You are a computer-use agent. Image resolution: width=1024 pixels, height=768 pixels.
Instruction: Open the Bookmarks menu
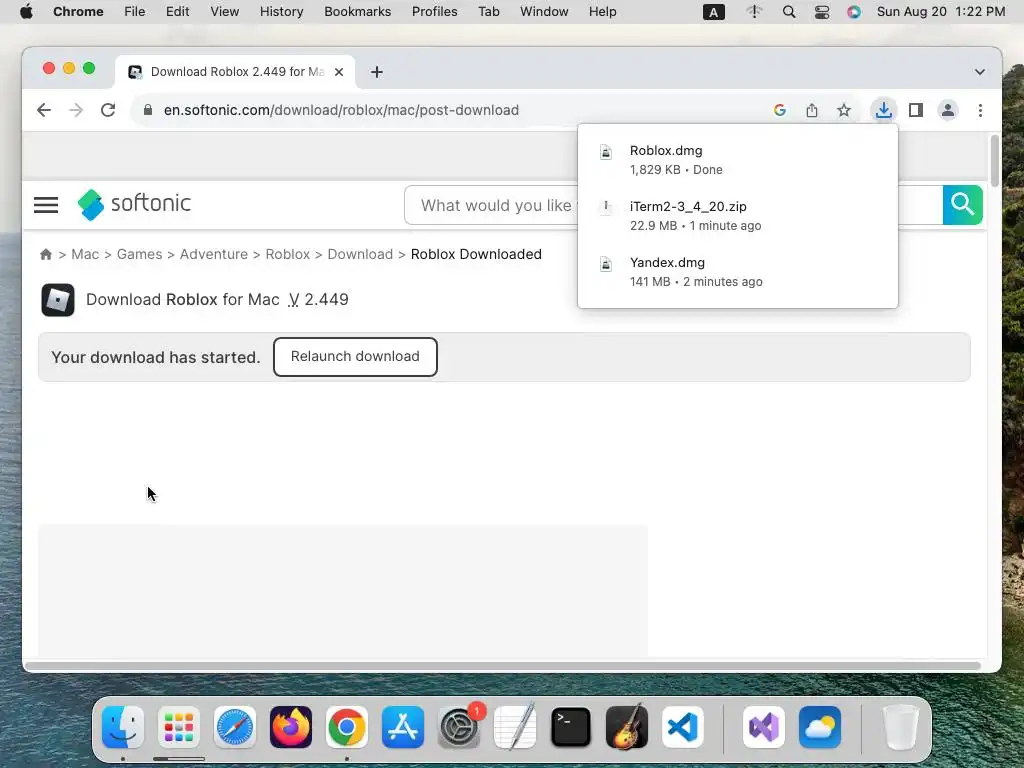coord(357,12)
